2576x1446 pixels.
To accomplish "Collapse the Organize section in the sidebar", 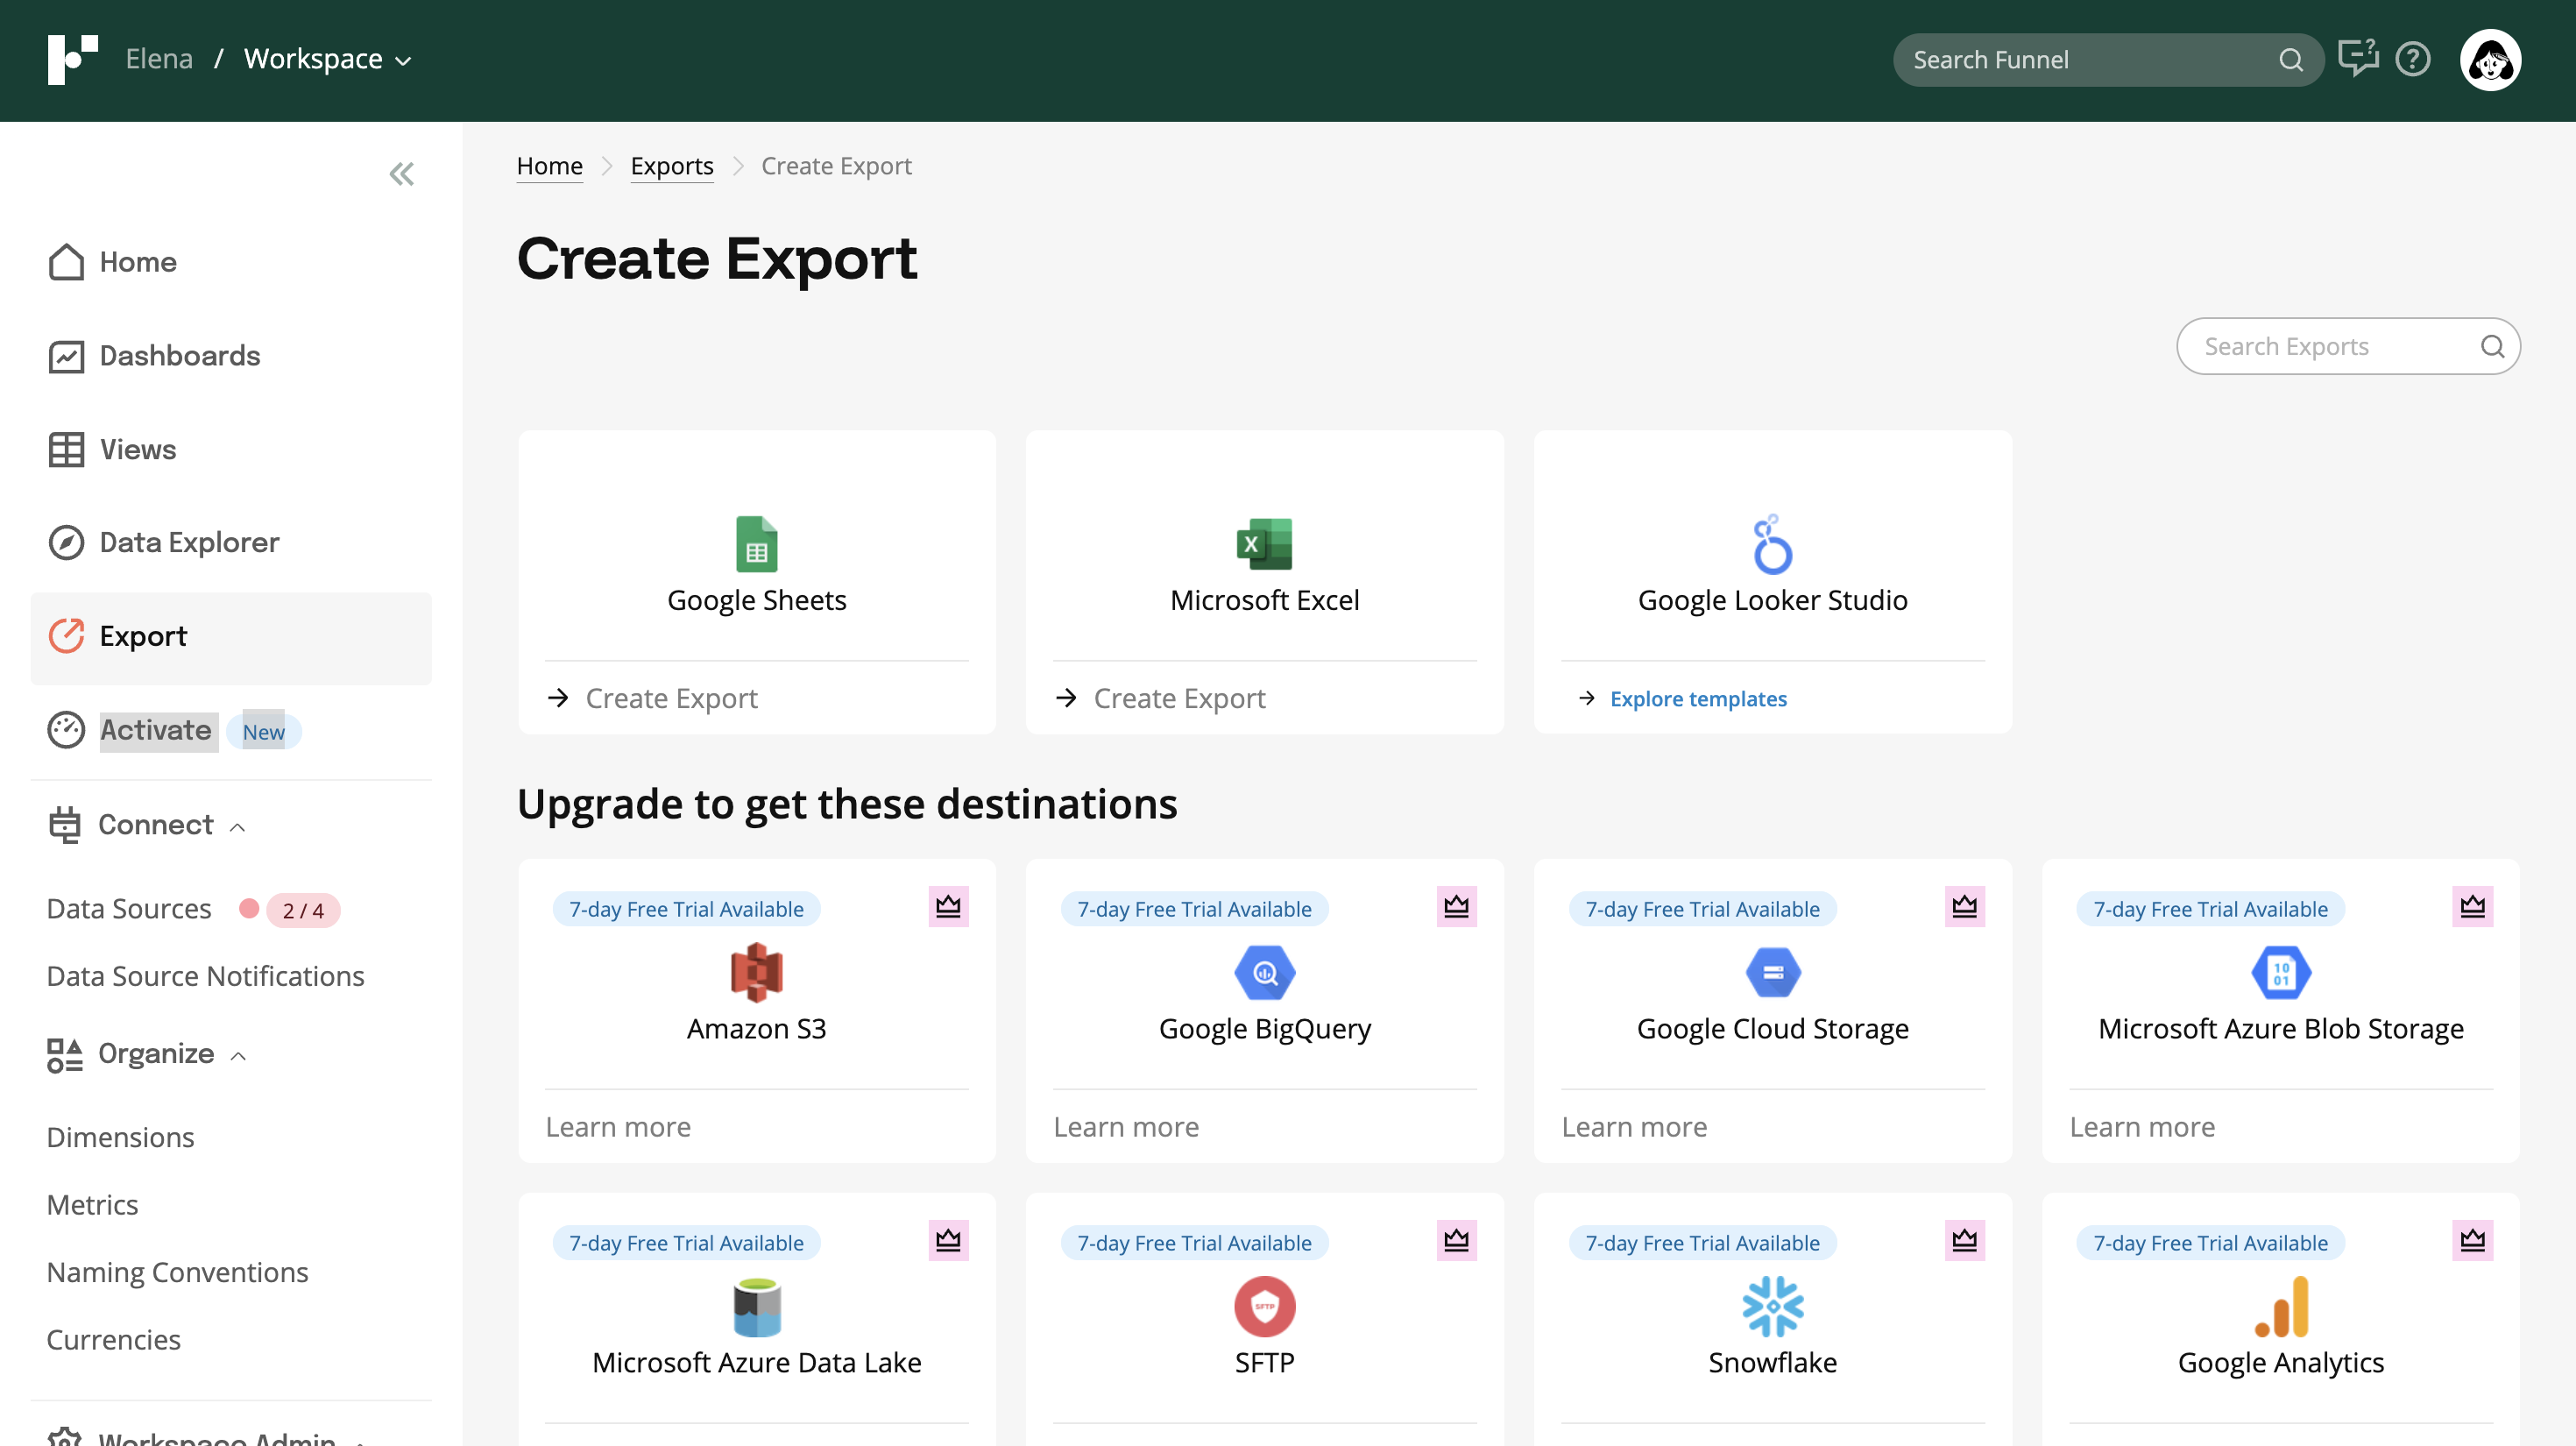I will click(238, 1056).
